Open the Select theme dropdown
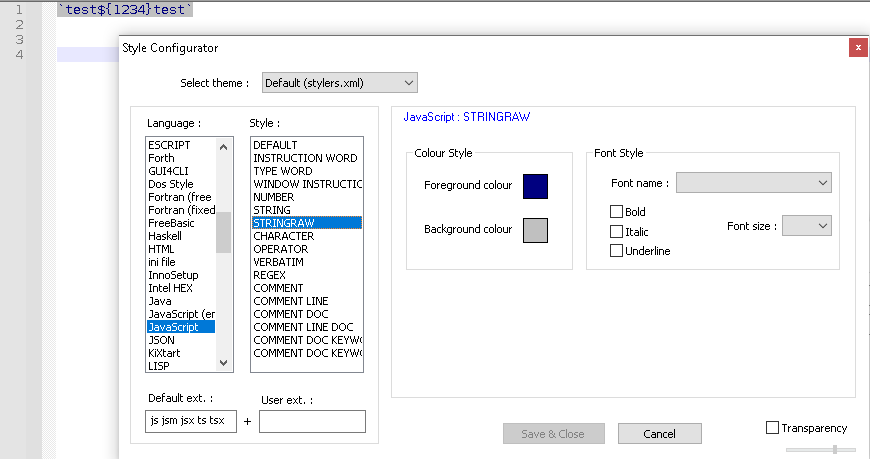This screenshot has height=459, width=870. point(340,83)
